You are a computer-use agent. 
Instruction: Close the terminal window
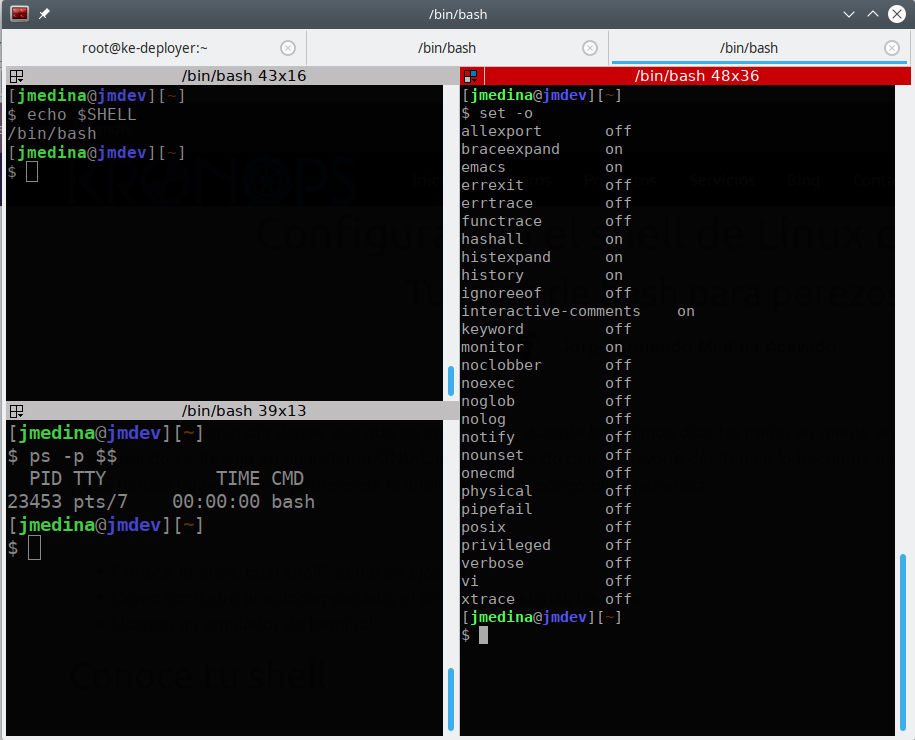(x=896, y=14)
